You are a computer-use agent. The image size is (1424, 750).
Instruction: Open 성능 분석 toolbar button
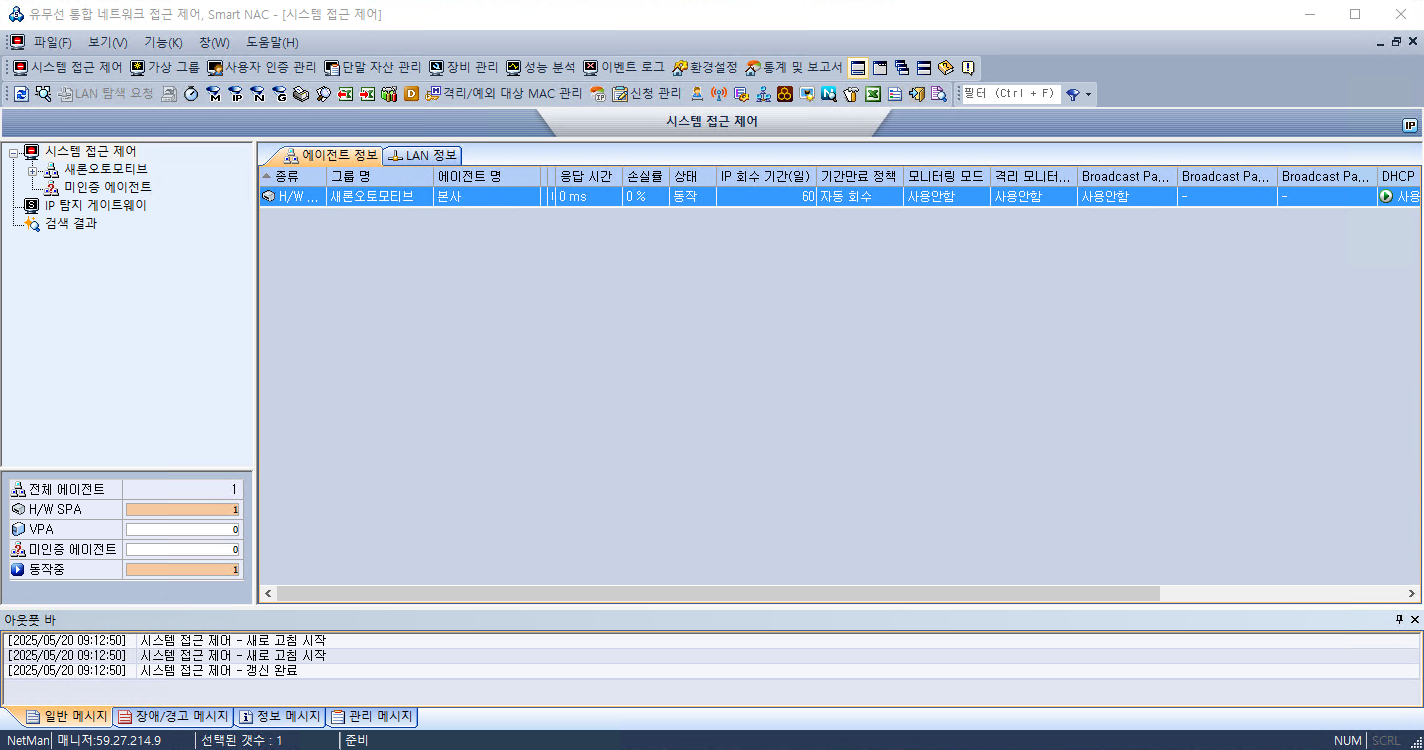(x=541, y=68)
